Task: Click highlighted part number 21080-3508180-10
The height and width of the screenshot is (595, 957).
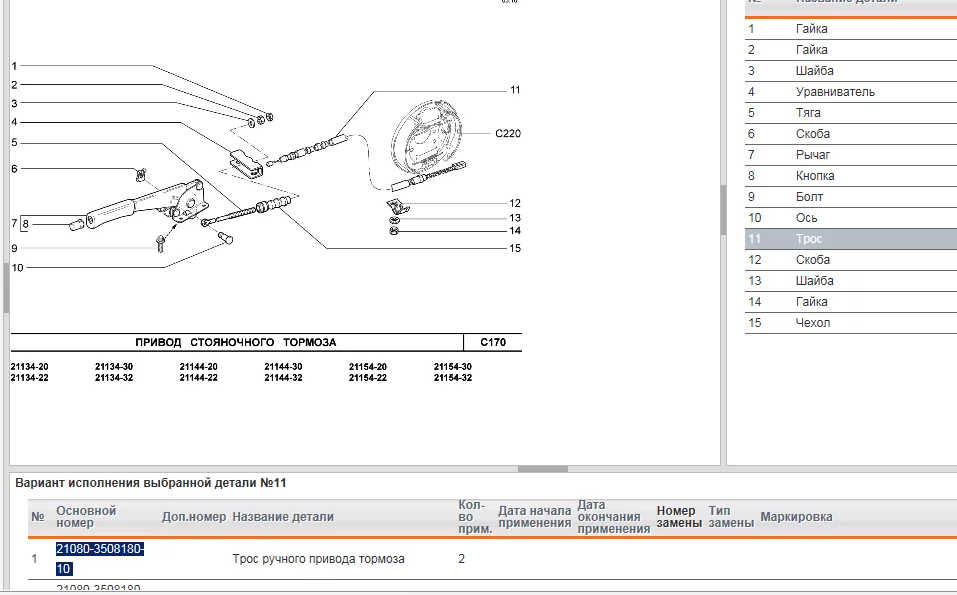Action: [x=100, y=558]
